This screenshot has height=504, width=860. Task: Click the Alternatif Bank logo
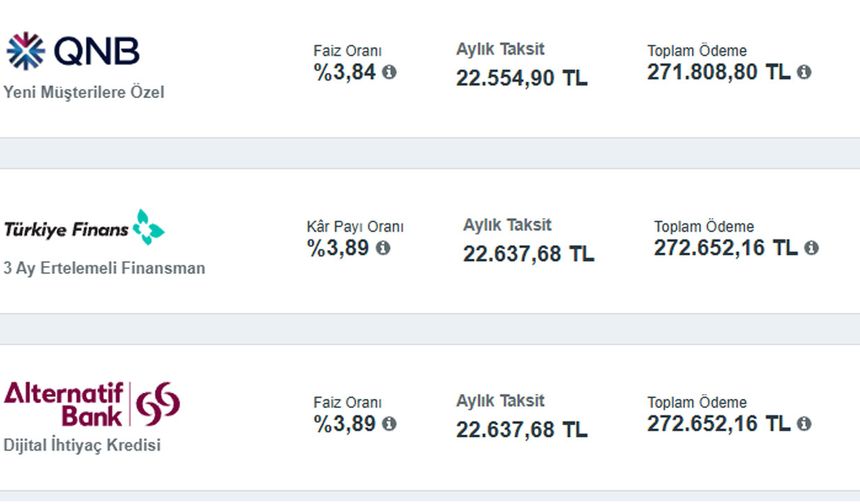pyautogui.click(x=92, y=404)
